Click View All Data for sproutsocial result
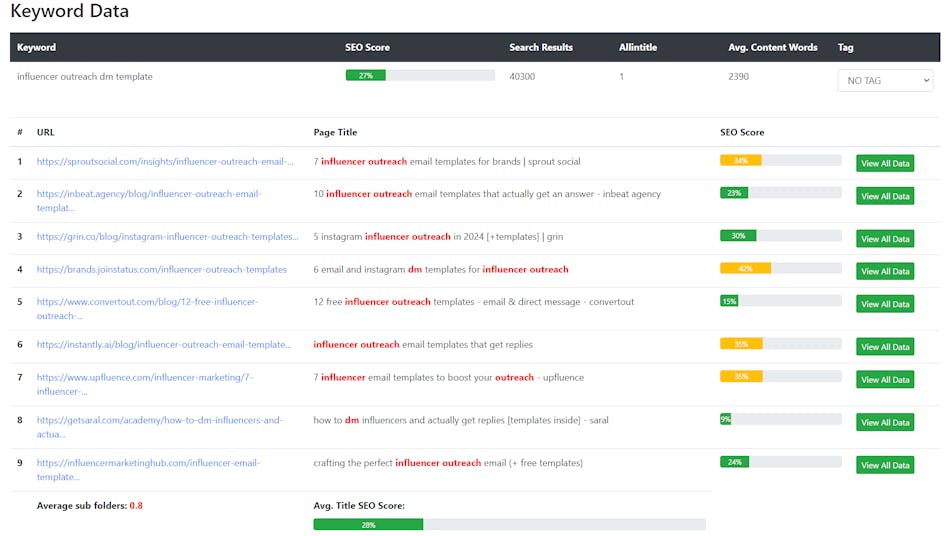Image resolution: width=950 pixels, height=536 pixels. [884, 164]
